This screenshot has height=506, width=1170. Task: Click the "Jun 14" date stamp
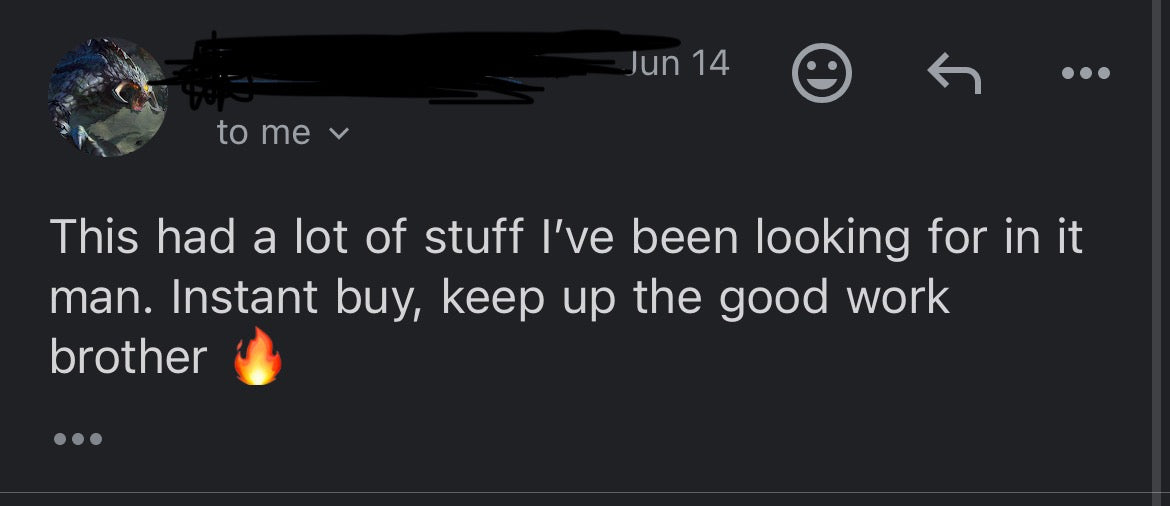pos(679,63)
